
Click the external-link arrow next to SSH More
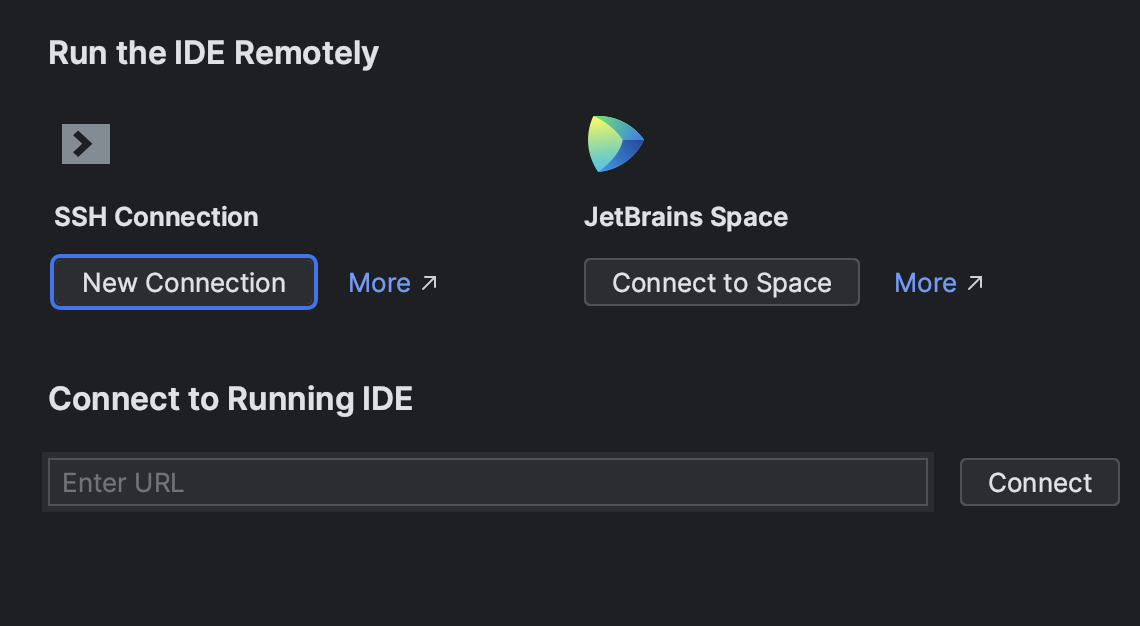pos(430,283)
